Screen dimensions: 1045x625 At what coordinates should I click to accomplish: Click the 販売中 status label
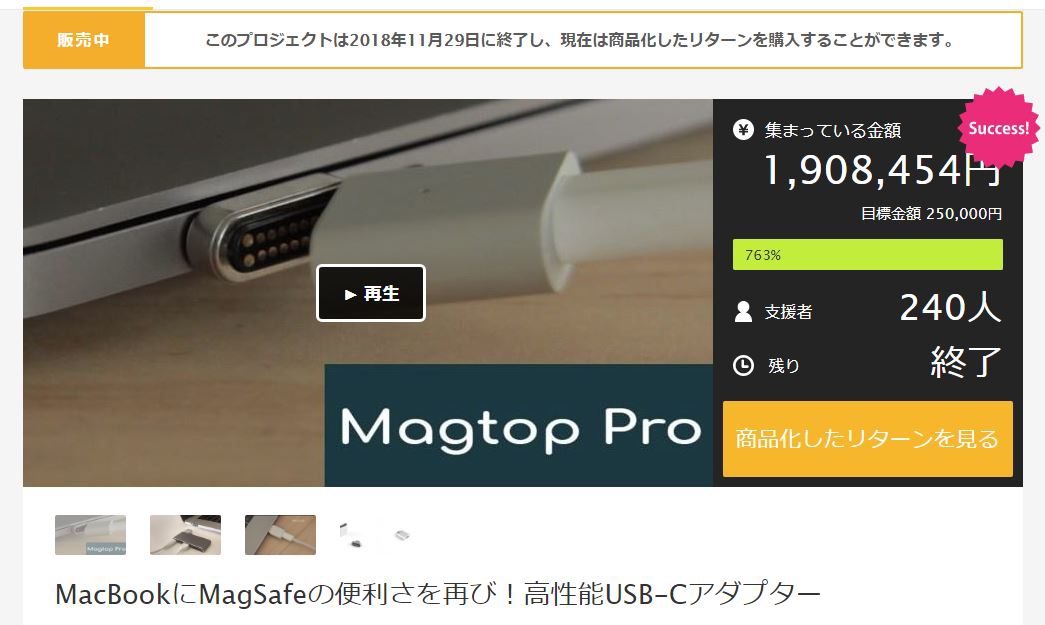click(84, 40)
